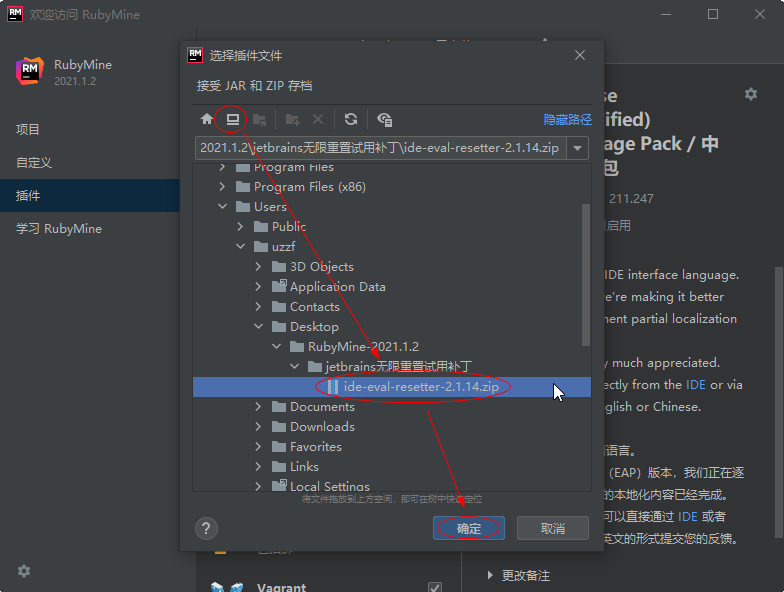Click the plugin details panel scrollbar

click(779, 402)
